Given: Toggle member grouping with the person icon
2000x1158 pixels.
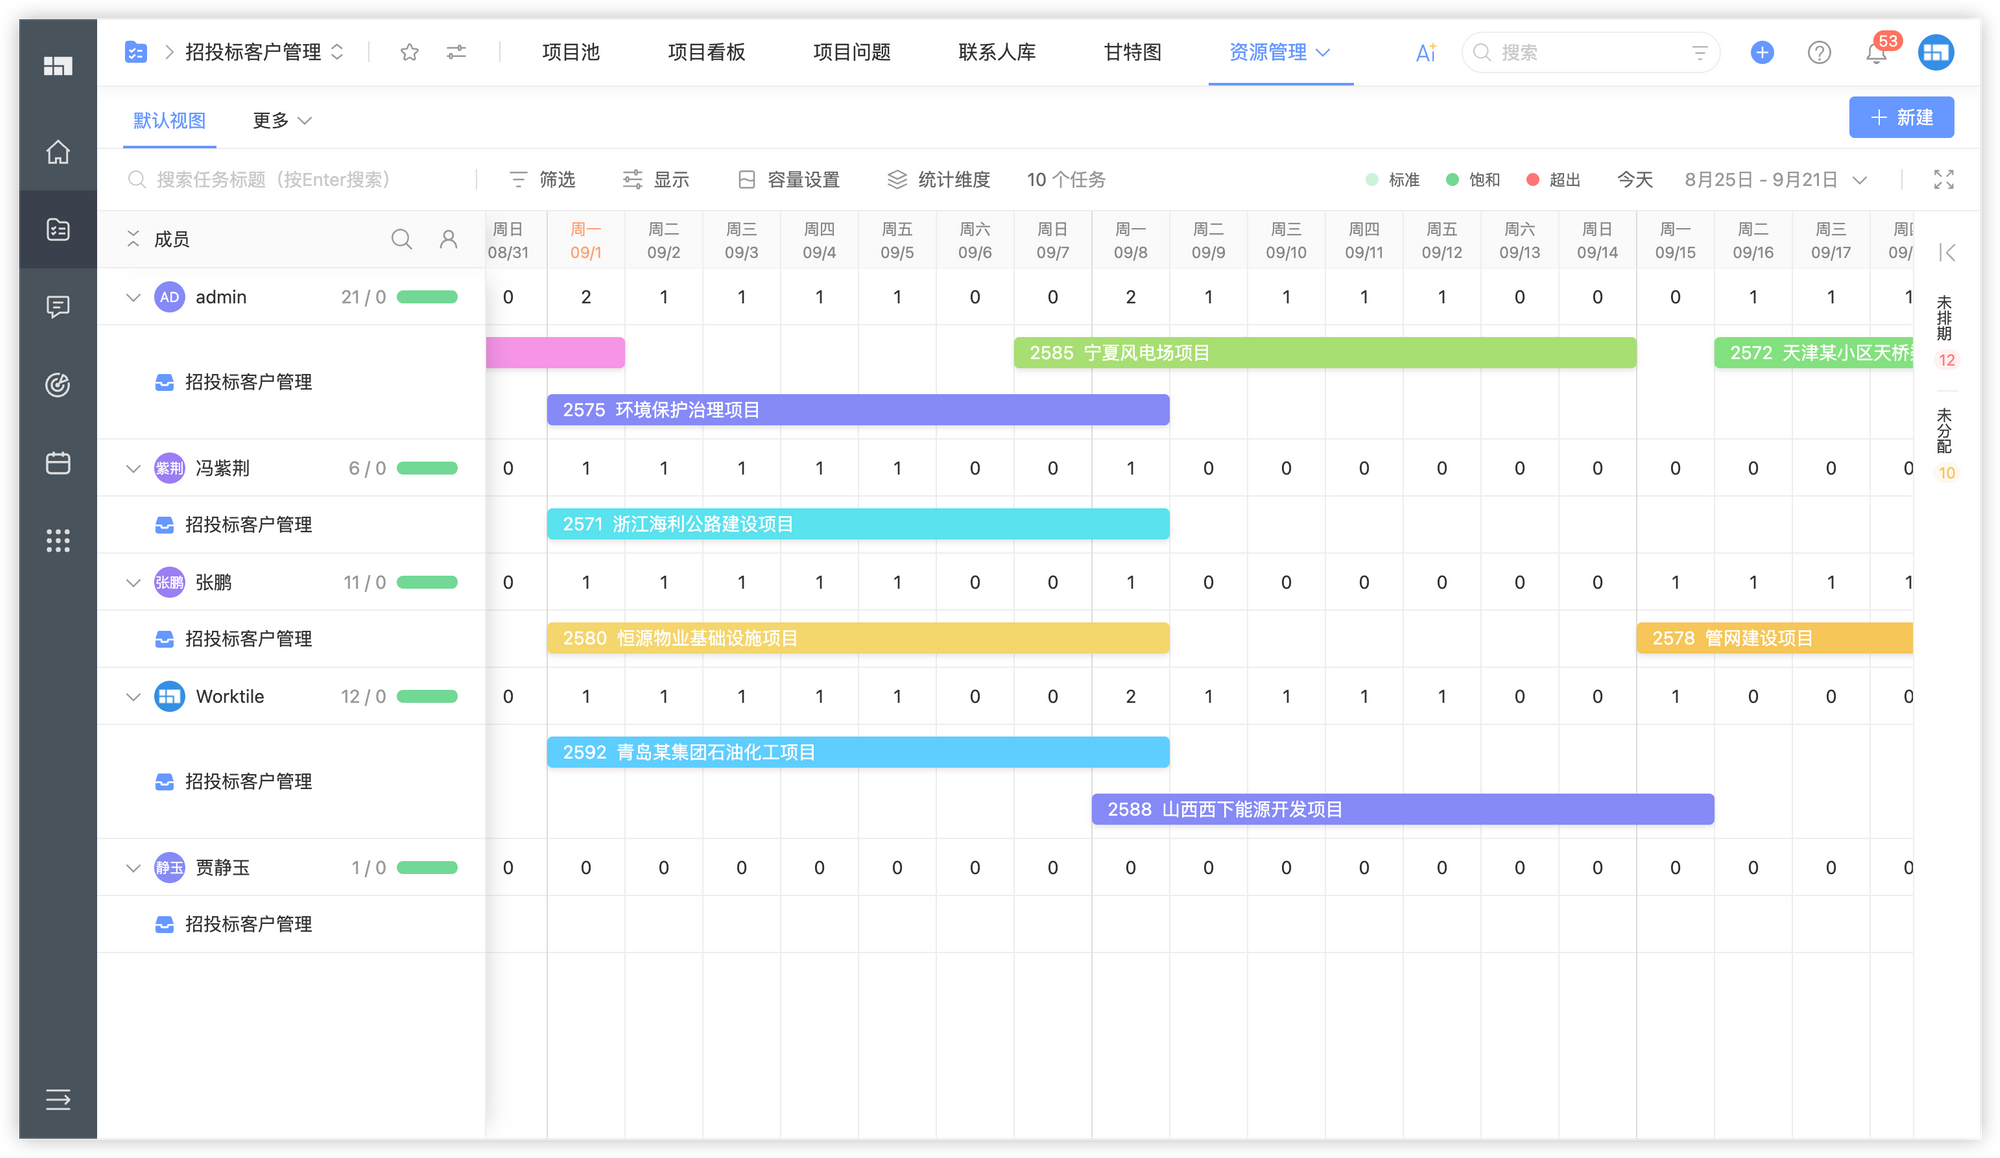Looking at the screenshot, I should [448, 239].
